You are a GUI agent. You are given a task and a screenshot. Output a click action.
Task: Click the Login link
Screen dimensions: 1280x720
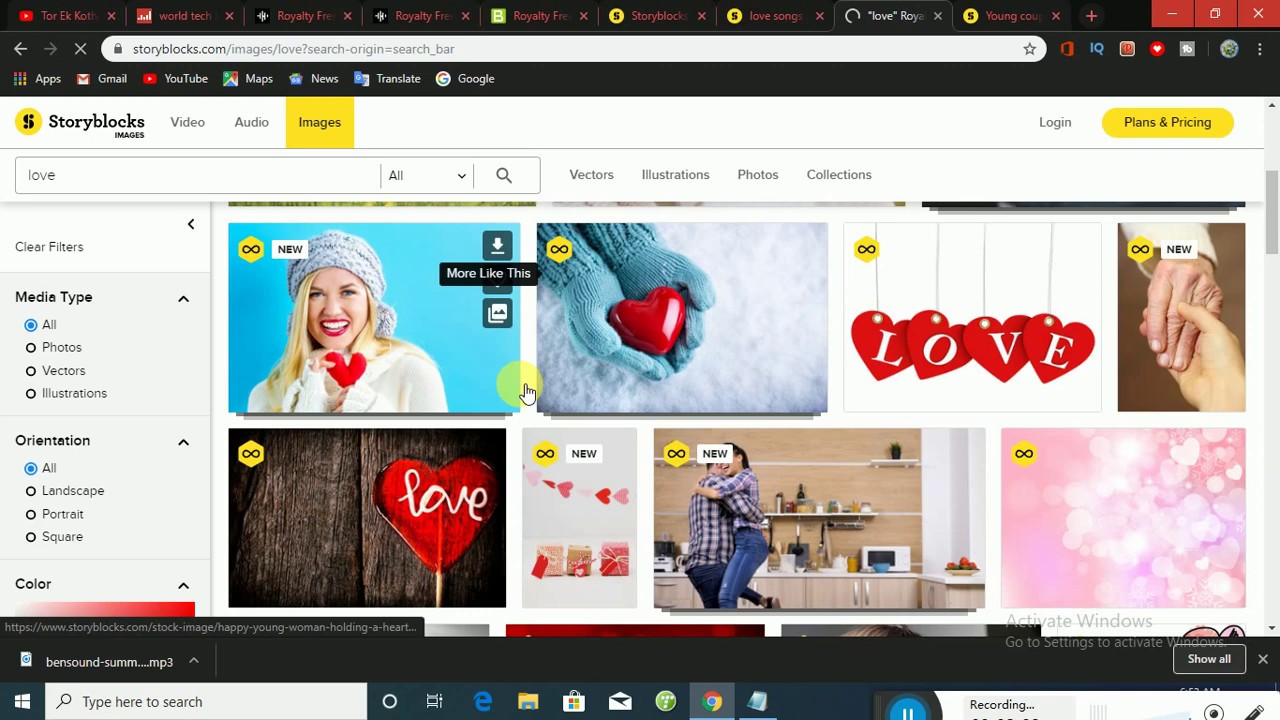pos(1055,122)
